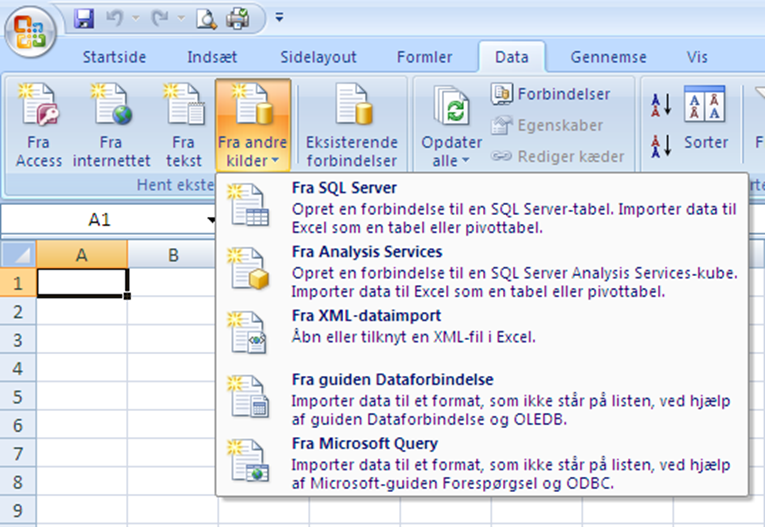Choose Fra Analysis Services menu entry
The image size is (765, 527).
[482, 271]
